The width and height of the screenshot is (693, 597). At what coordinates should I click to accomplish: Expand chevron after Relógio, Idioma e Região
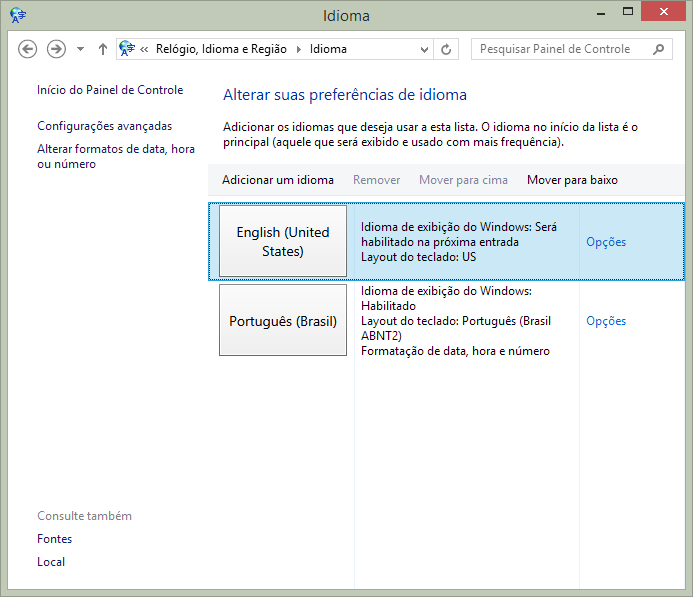[298, 49]
